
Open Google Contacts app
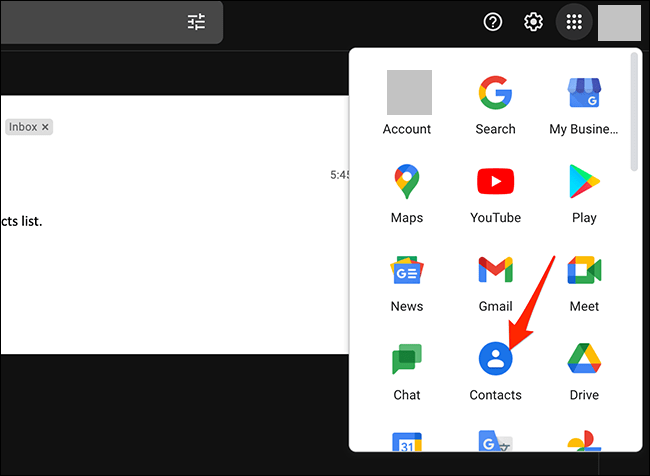tap(495, 371)
